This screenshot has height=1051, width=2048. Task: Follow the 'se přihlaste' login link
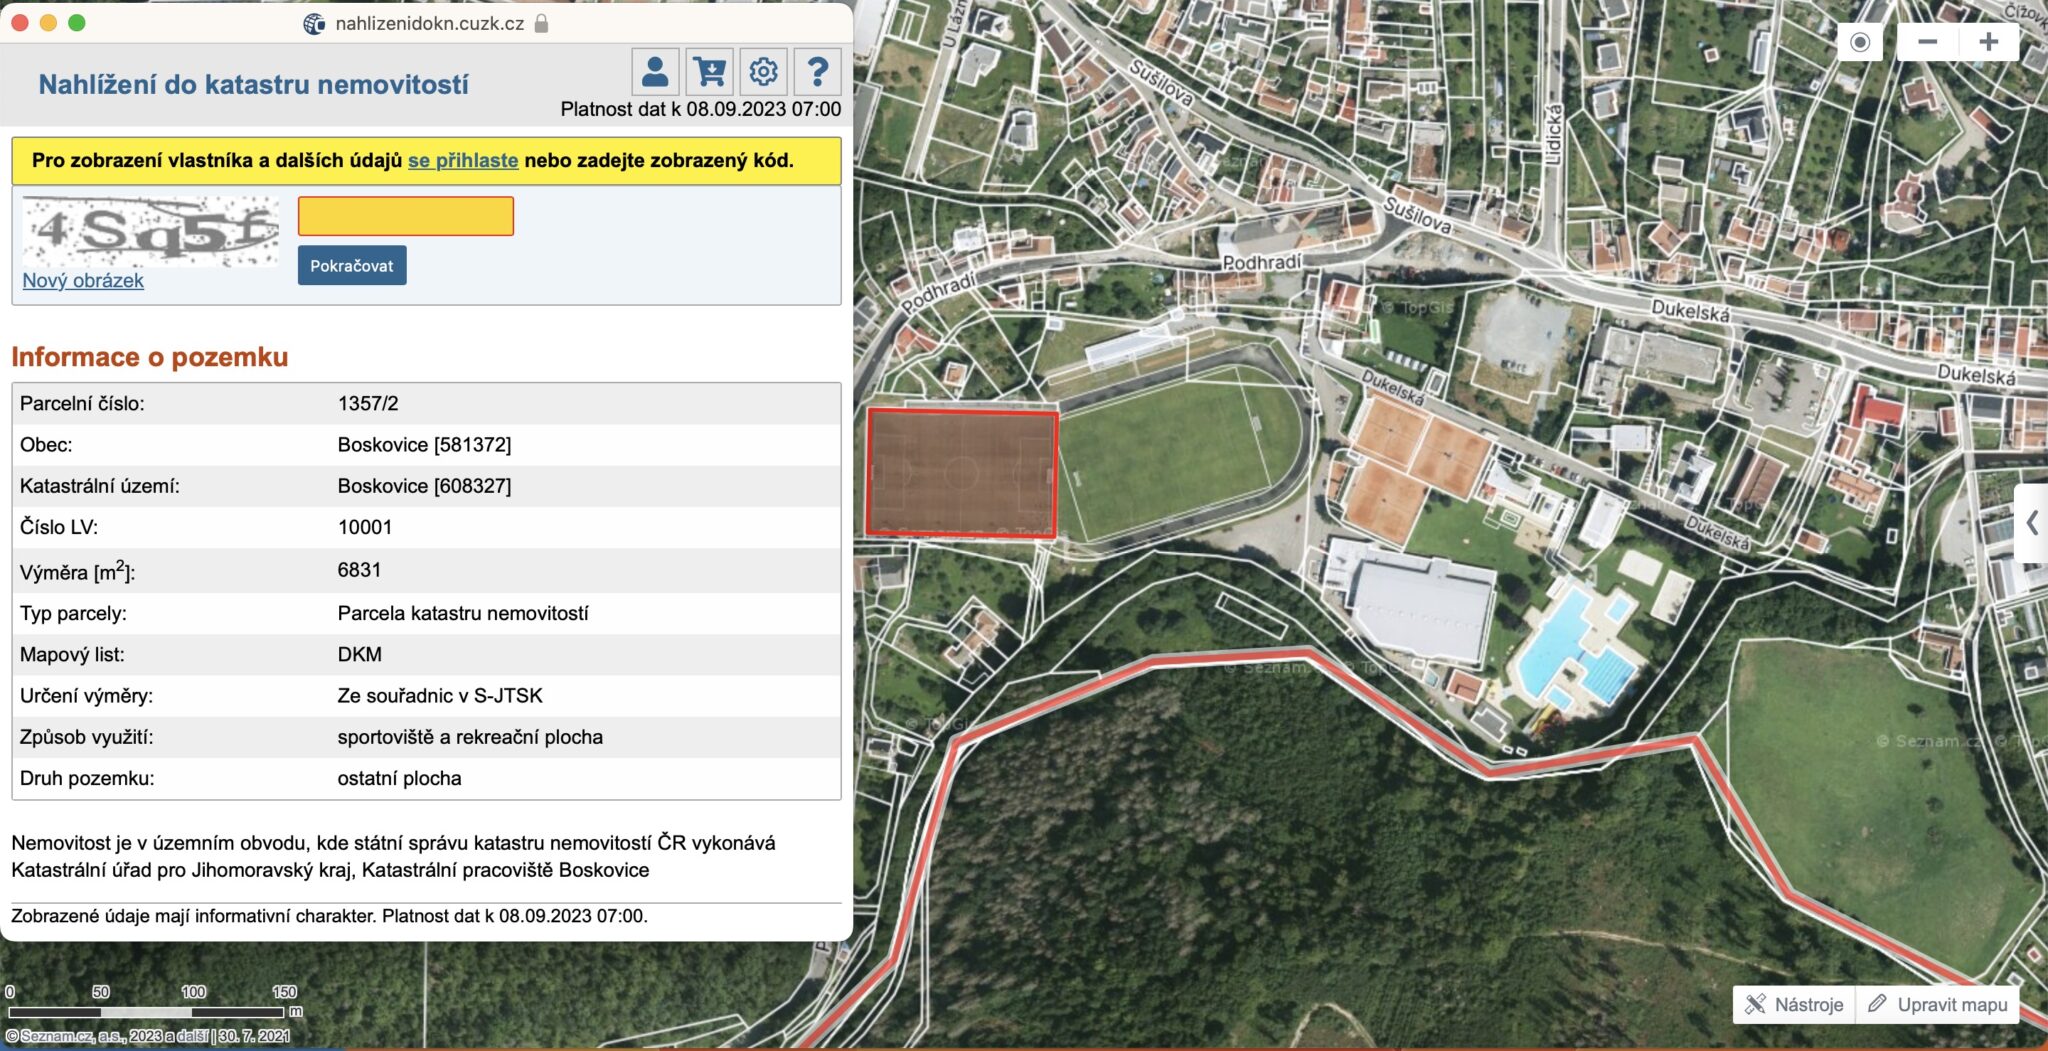click(x=463, y=160)
